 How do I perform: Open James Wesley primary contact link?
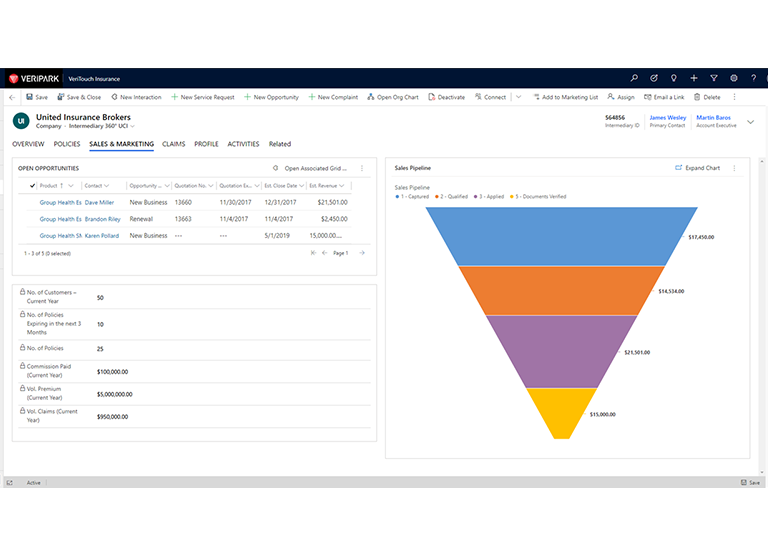coord(668,118)
